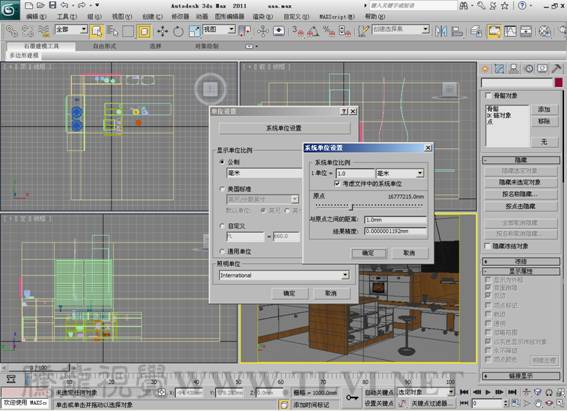Click the Select and Manipulate icon
The height and width of the screenshot is (411, 567).
click(263, 31)
